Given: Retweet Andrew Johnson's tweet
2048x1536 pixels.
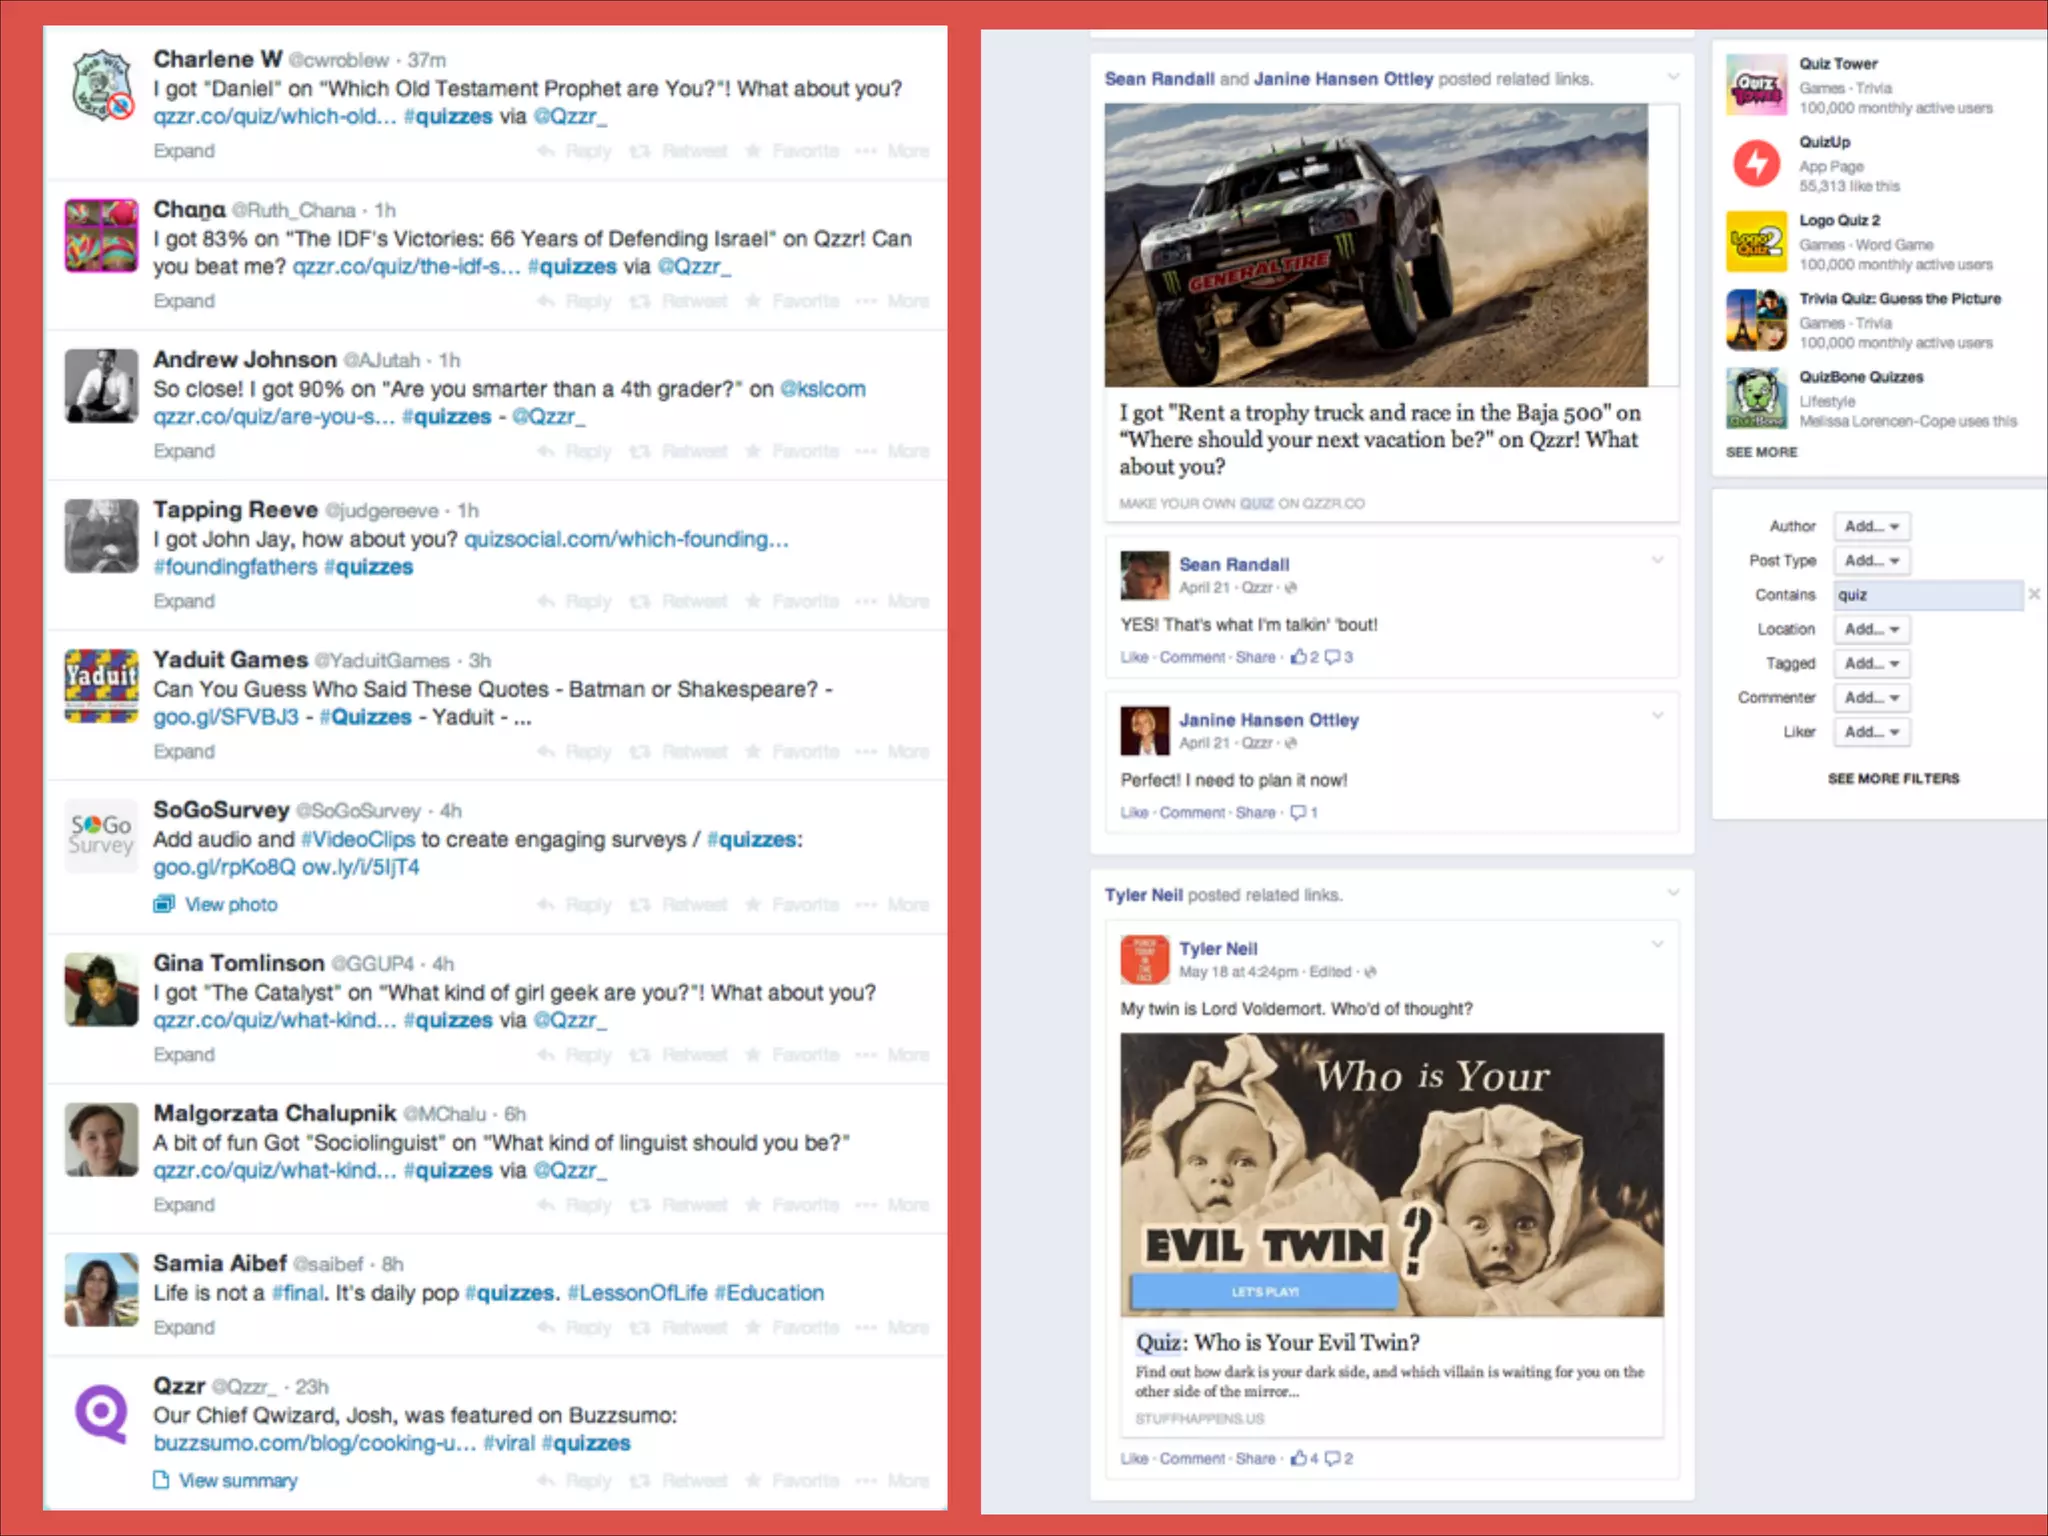Looking at the screenshot, I should (x=678, y=451).
